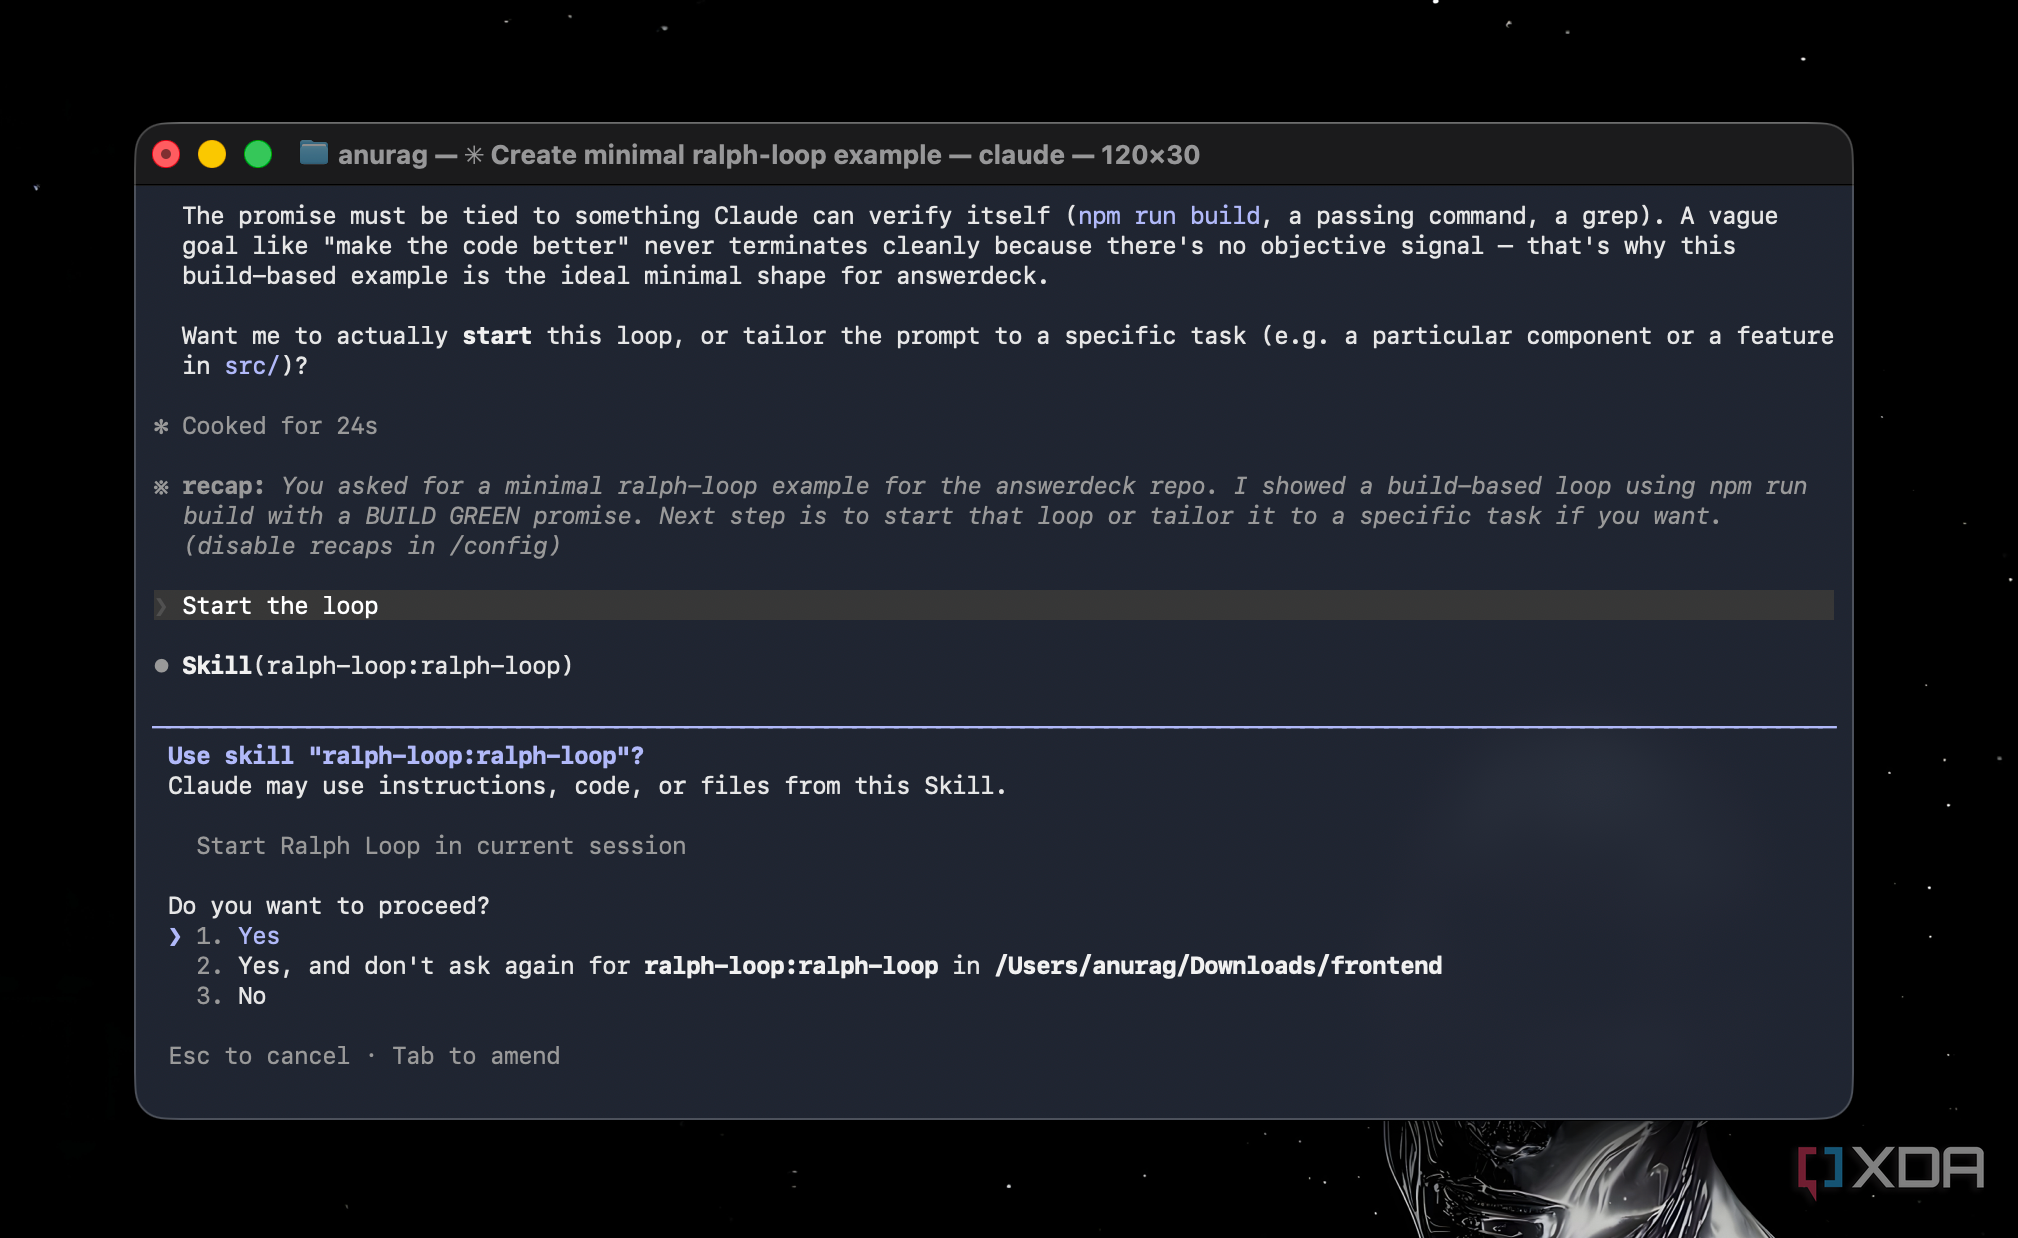Click the "Use skill" prompt heading
This screenshot has width=2018, height=1238.
tap(406, 756)
